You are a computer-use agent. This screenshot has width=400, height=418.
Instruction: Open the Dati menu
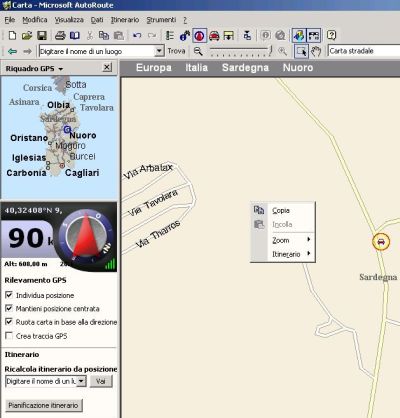point(97,20)
